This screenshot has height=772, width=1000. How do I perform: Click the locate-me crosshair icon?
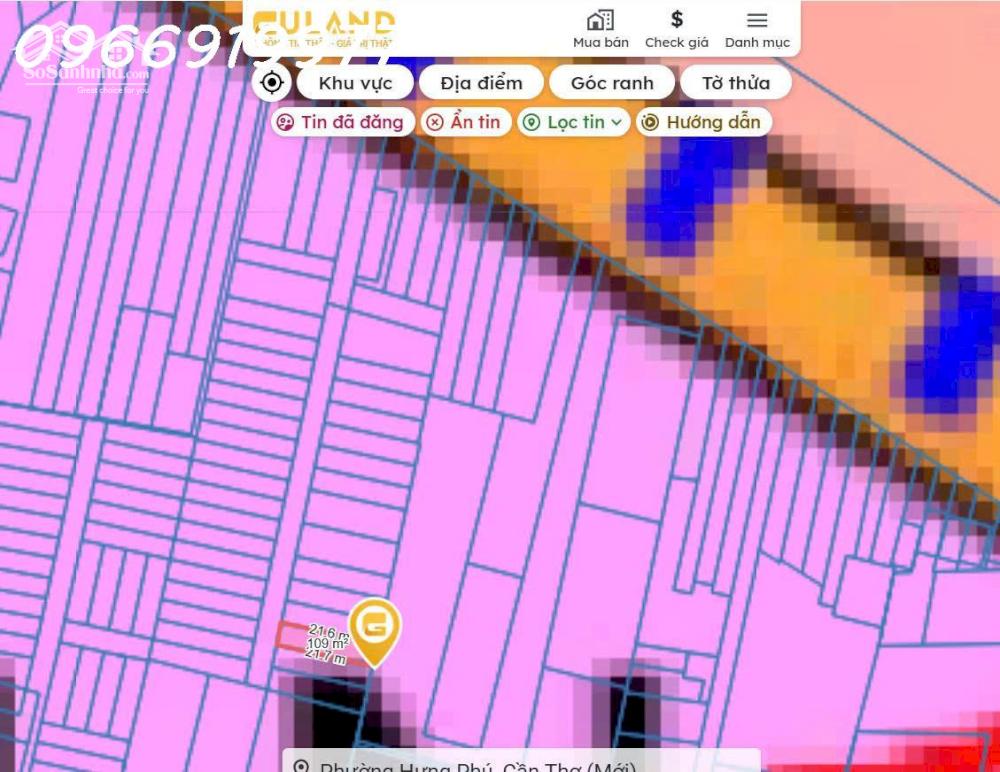(271, 82)
